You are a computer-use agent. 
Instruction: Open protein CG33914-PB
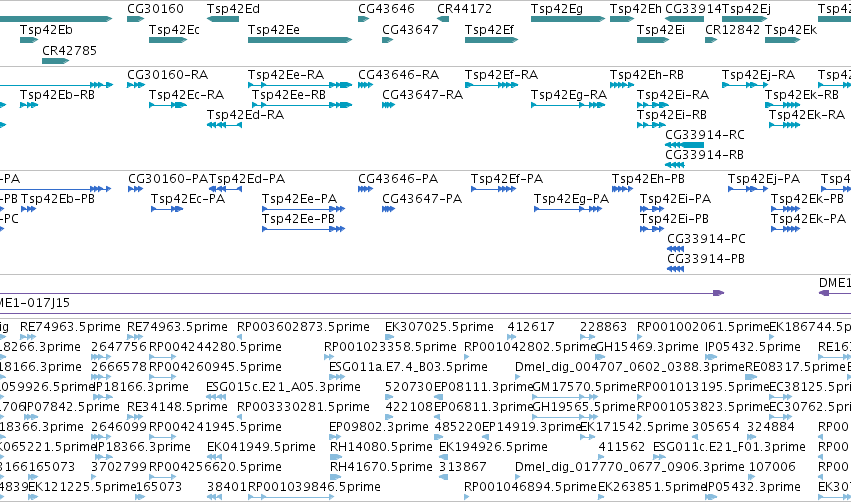(706, 259)
